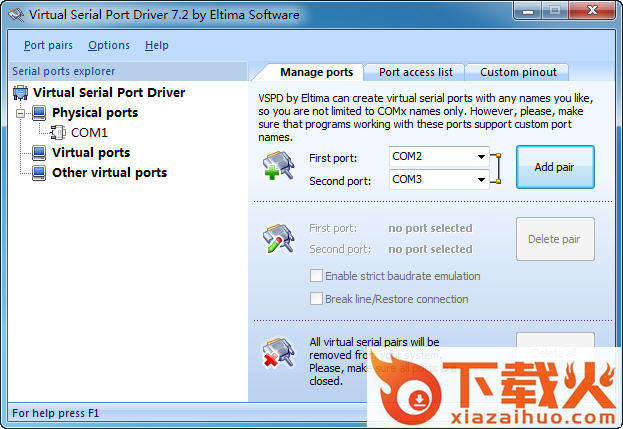Click the Delete pair button

[x=555, y=239]
